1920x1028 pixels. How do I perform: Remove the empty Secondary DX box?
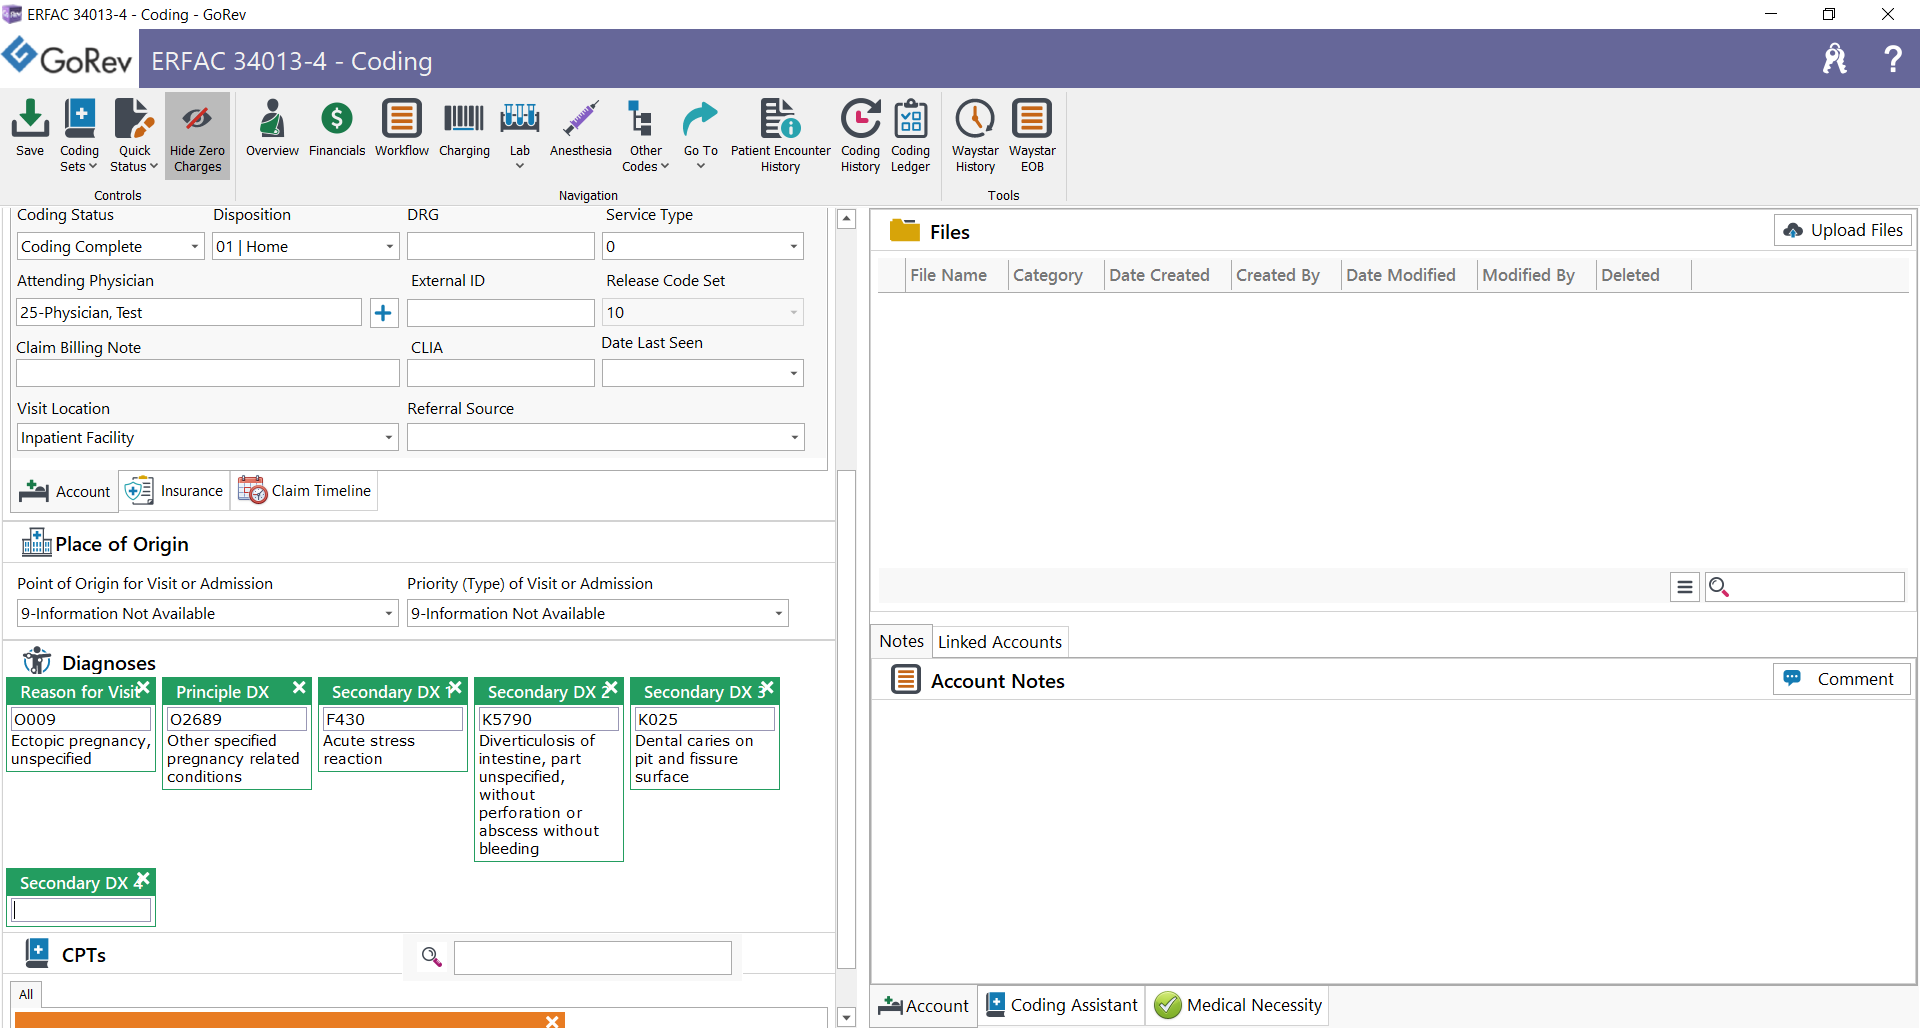pyautogui.click(x=143, y=879)
